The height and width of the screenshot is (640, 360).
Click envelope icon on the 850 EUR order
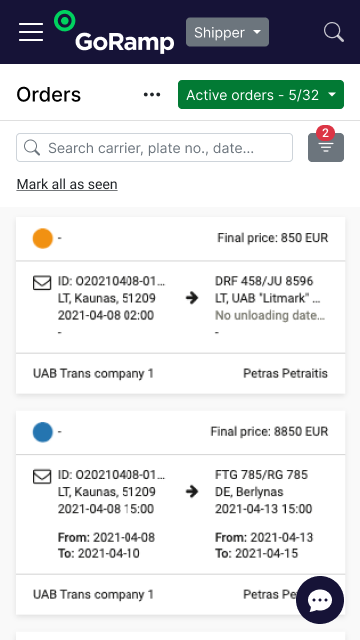click(42, 282)
